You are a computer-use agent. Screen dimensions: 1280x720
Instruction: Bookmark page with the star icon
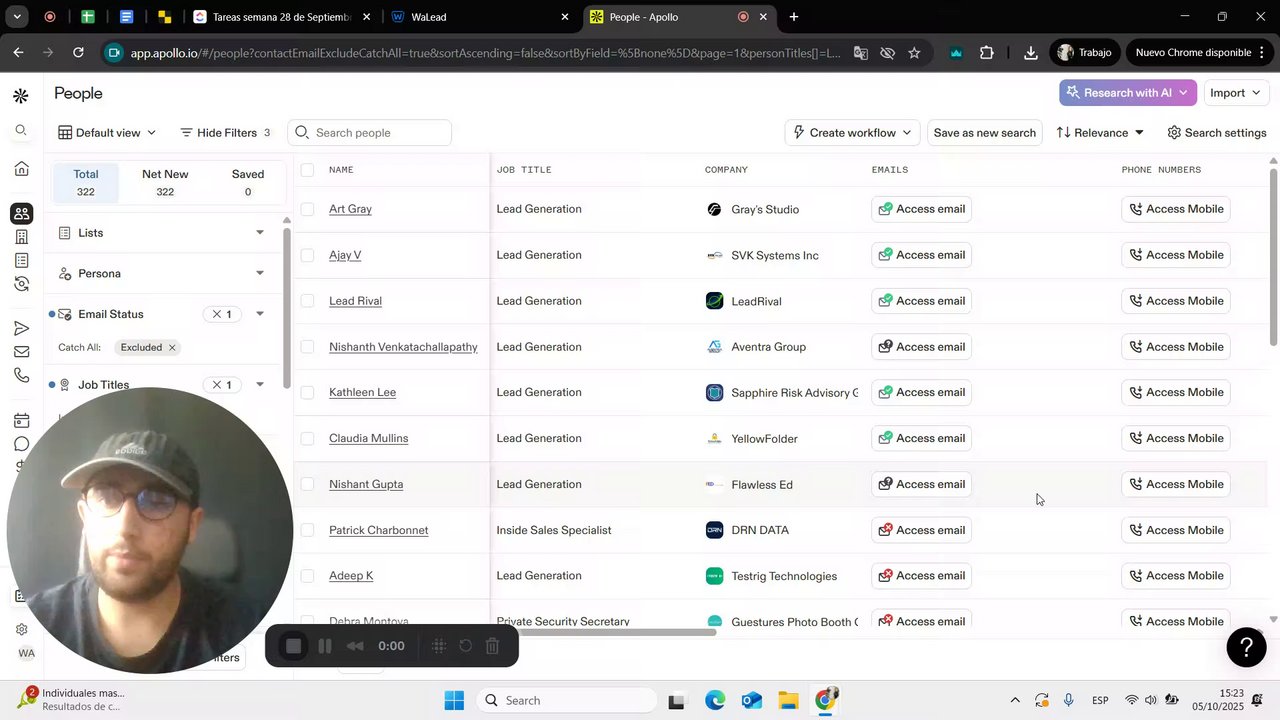(914, 53)
